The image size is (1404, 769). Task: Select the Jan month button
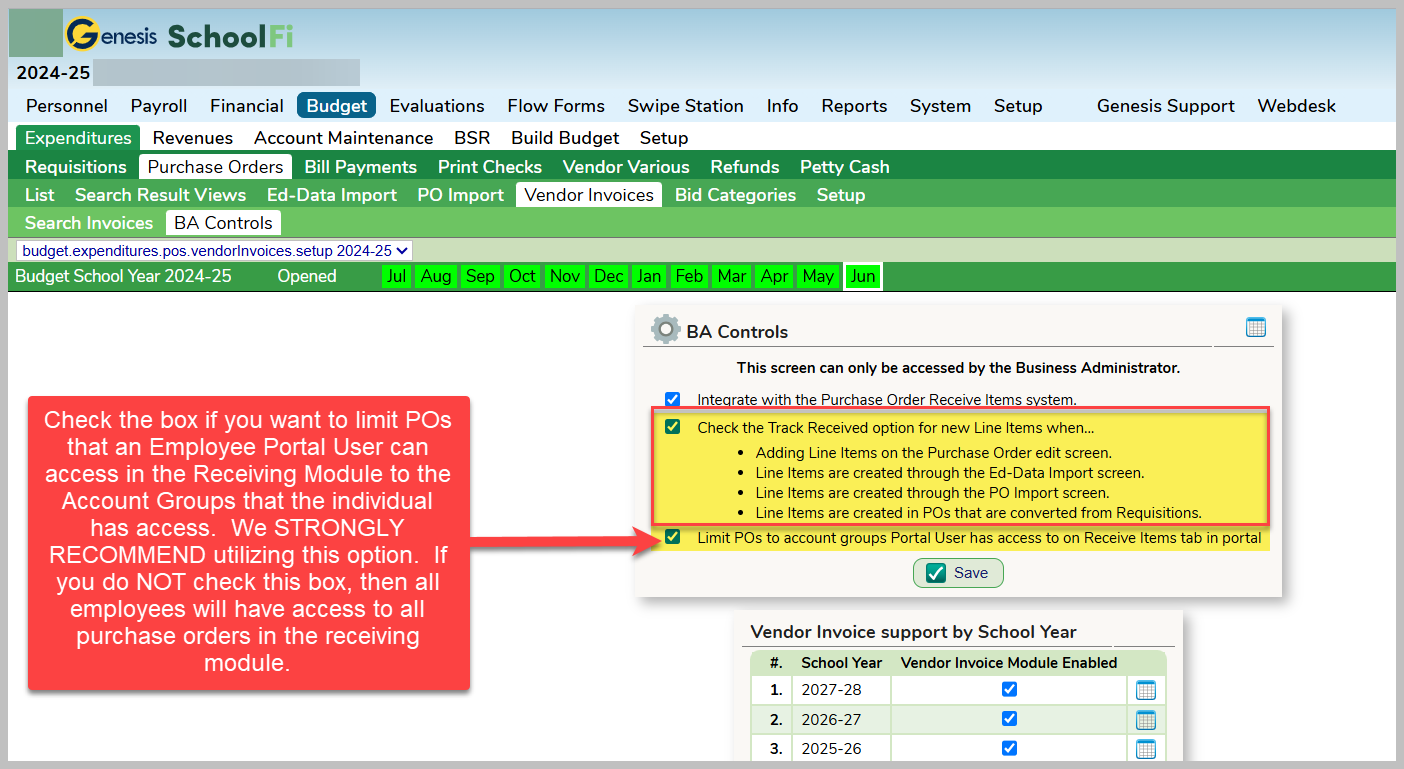(649, 276)
